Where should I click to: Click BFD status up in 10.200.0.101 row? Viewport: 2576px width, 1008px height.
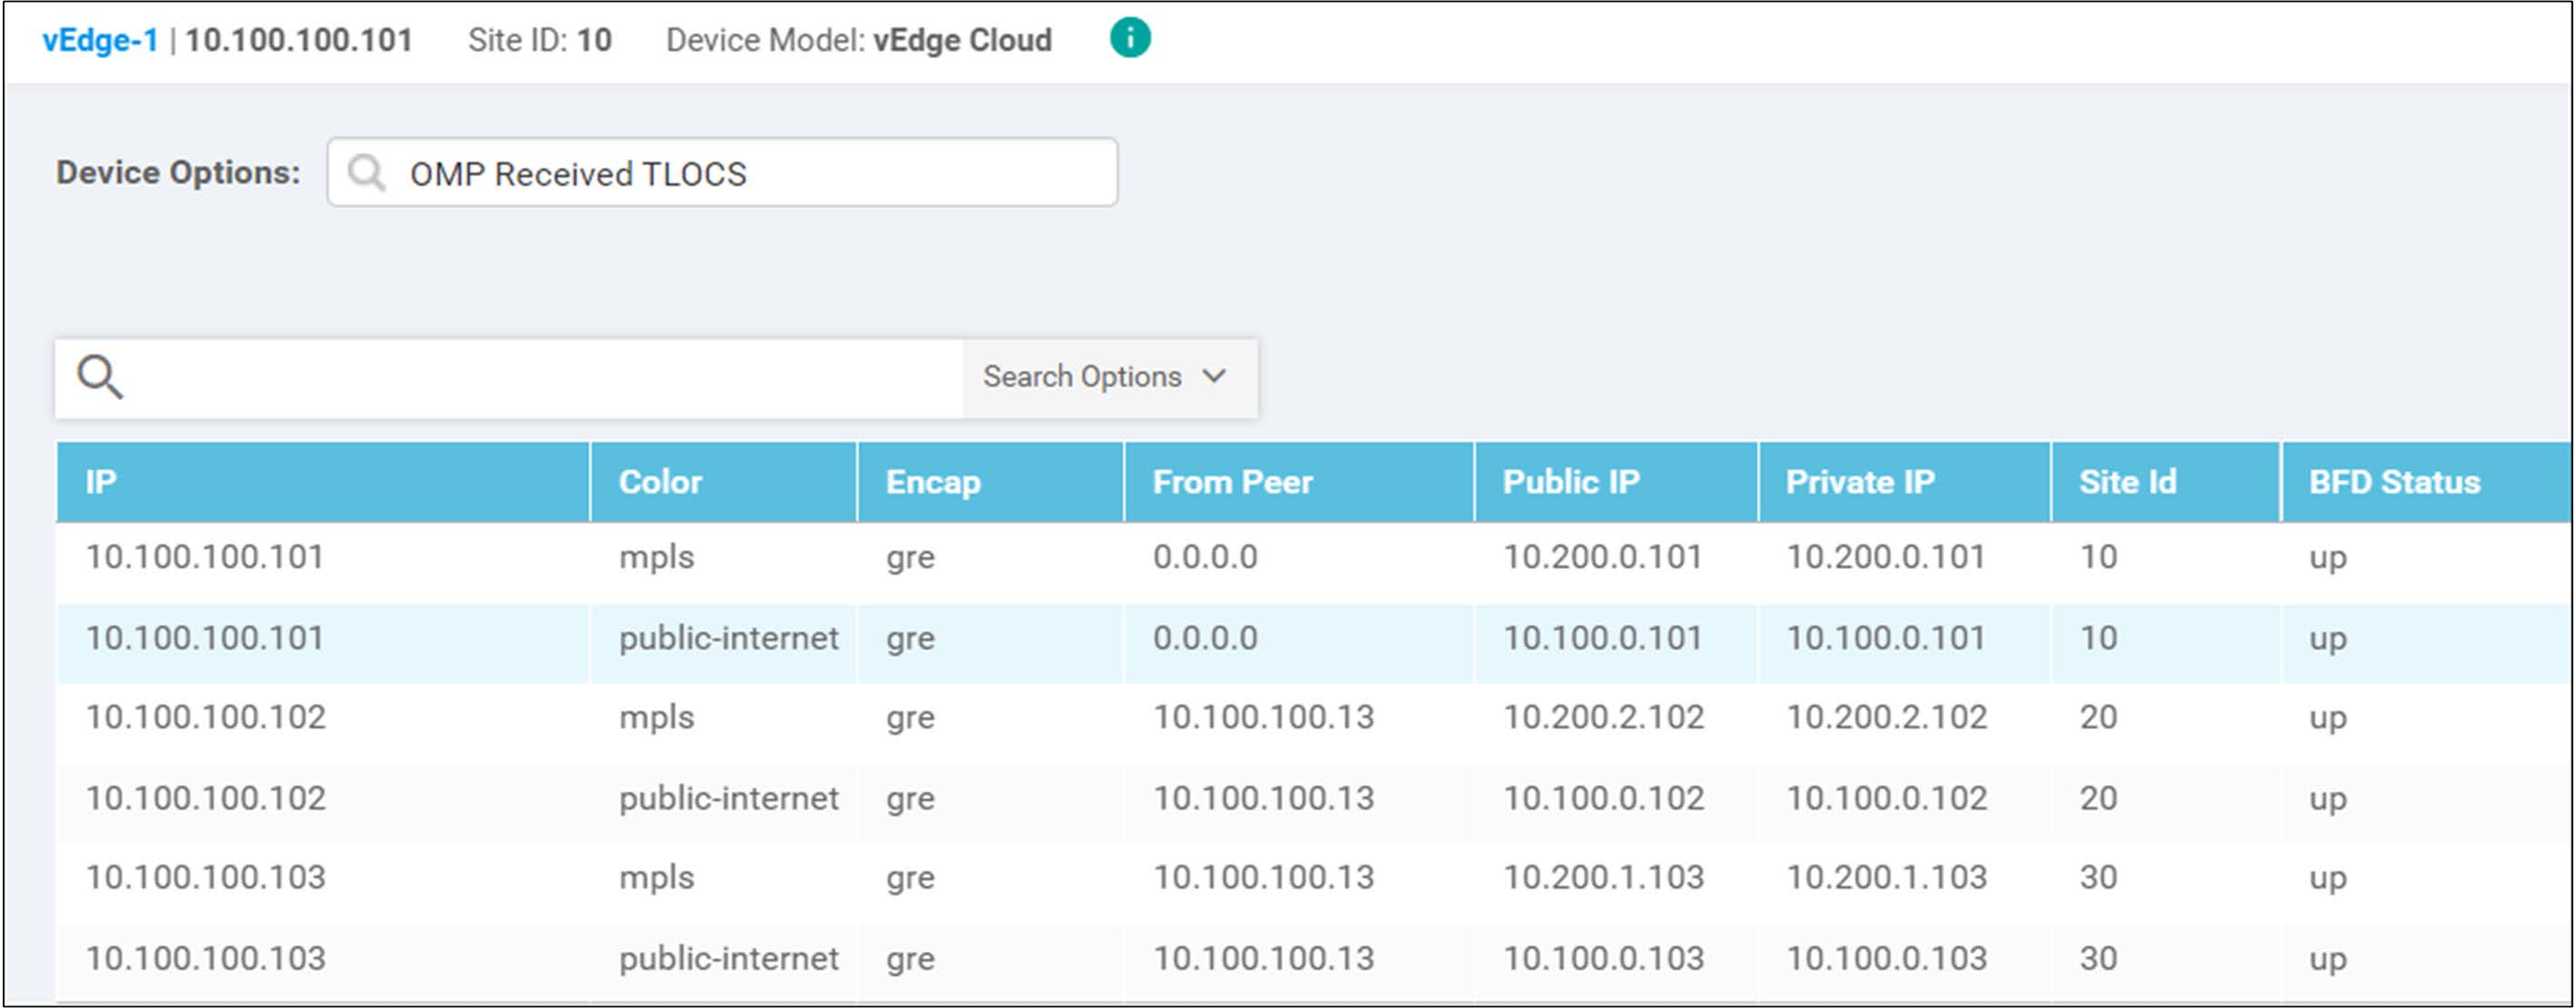(2328, 559)
